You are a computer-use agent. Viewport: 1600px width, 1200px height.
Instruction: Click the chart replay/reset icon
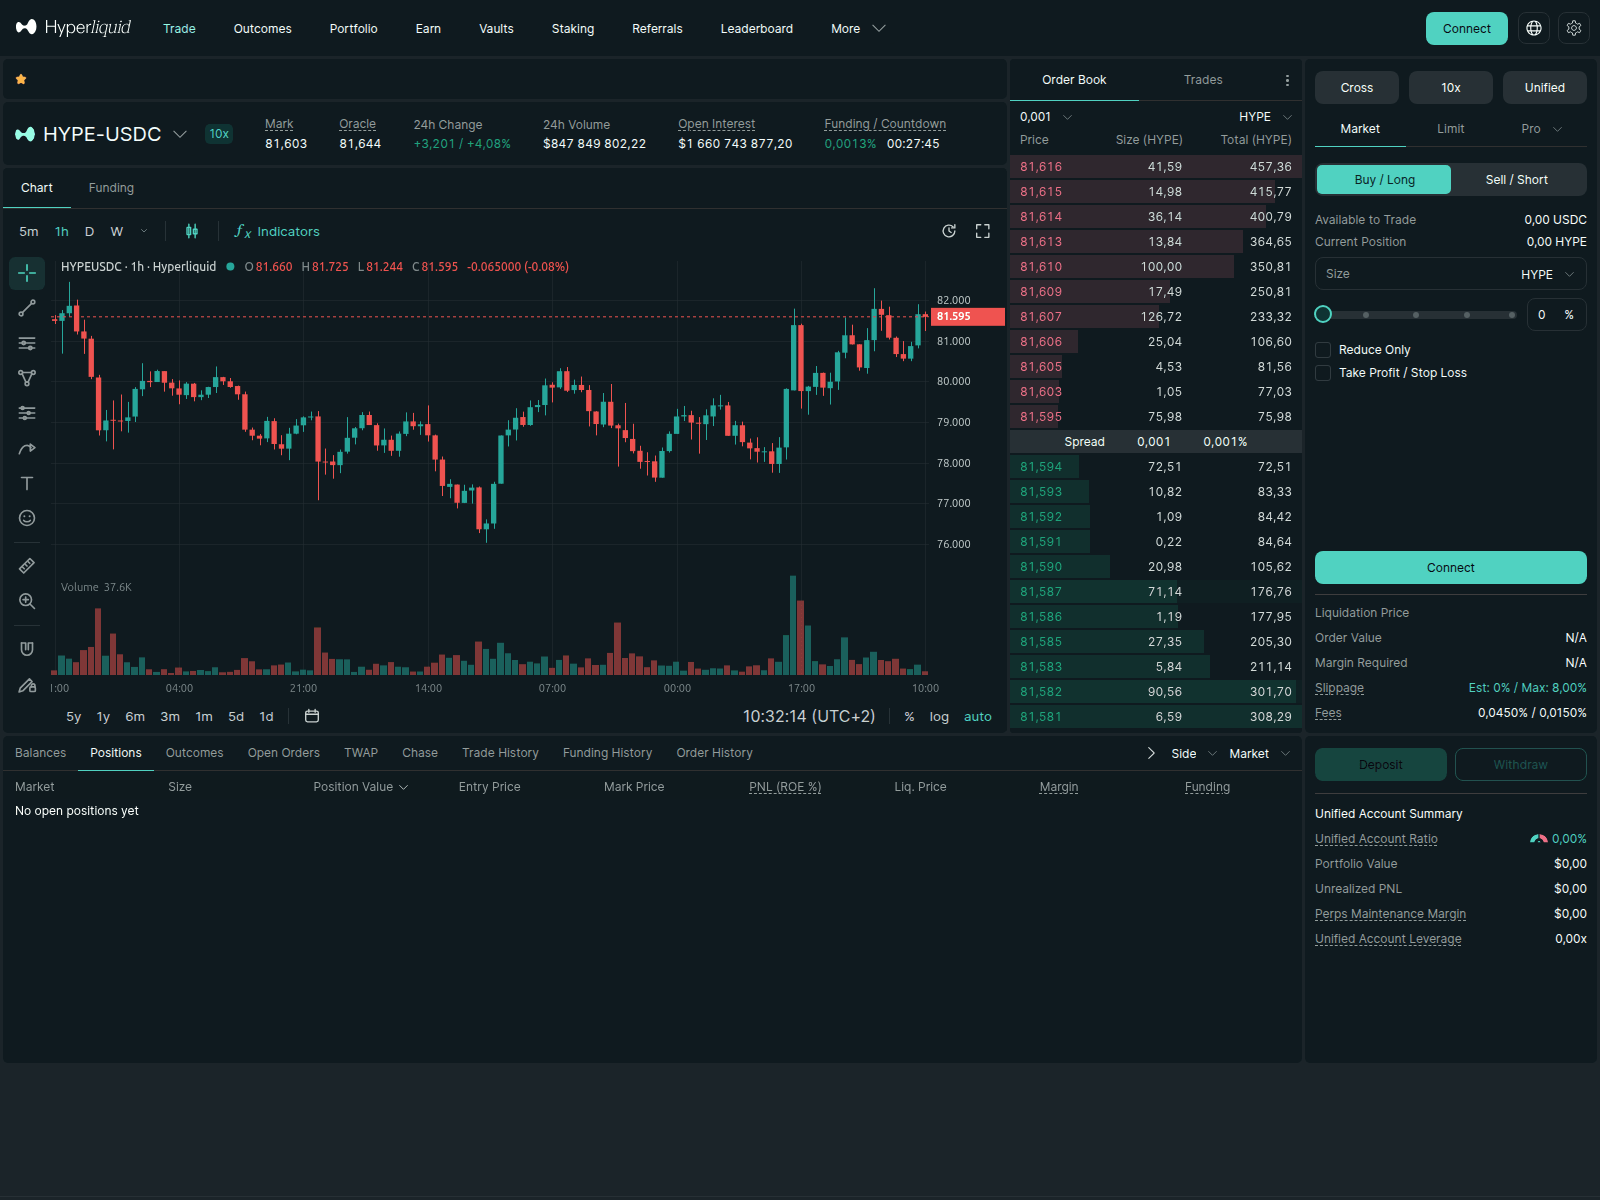[949, 231]
